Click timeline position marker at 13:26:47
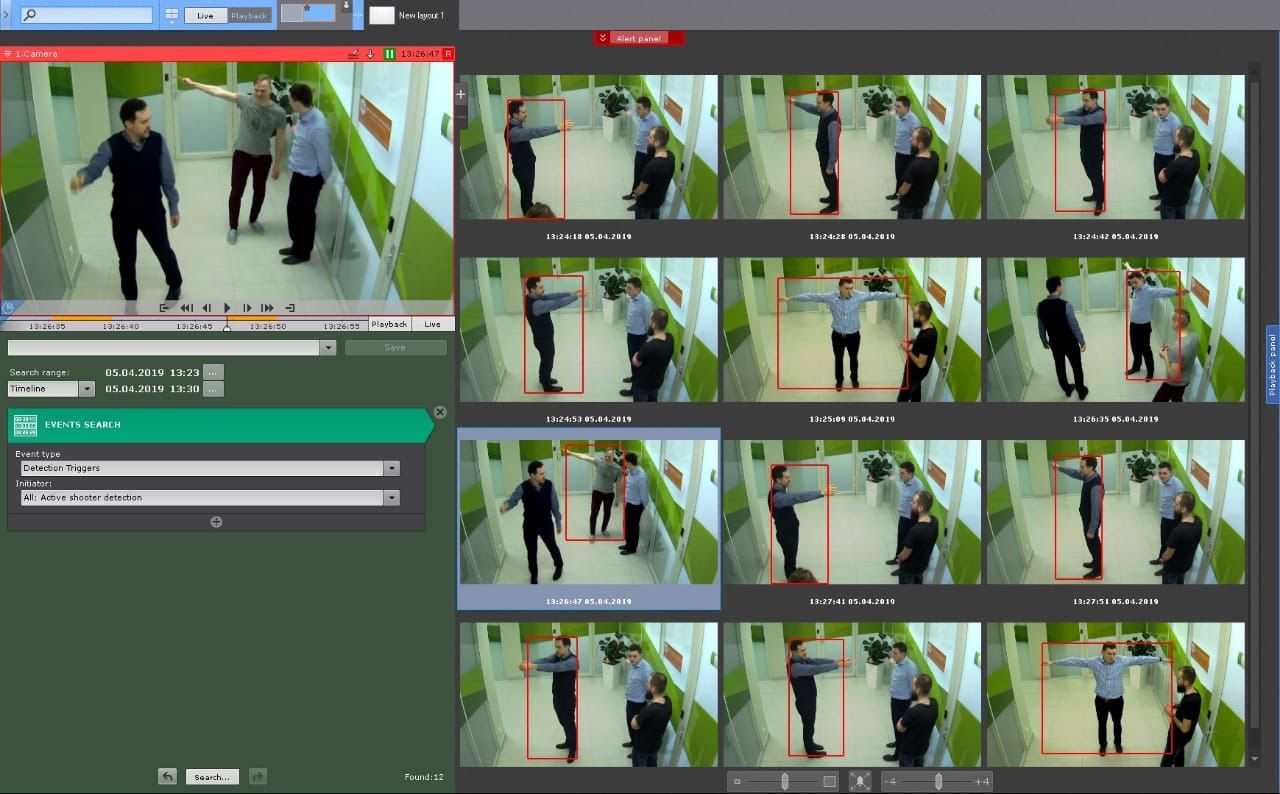The width and height of the screenshot is (1280, 794). pyautogui.click(x=227, y=326)
